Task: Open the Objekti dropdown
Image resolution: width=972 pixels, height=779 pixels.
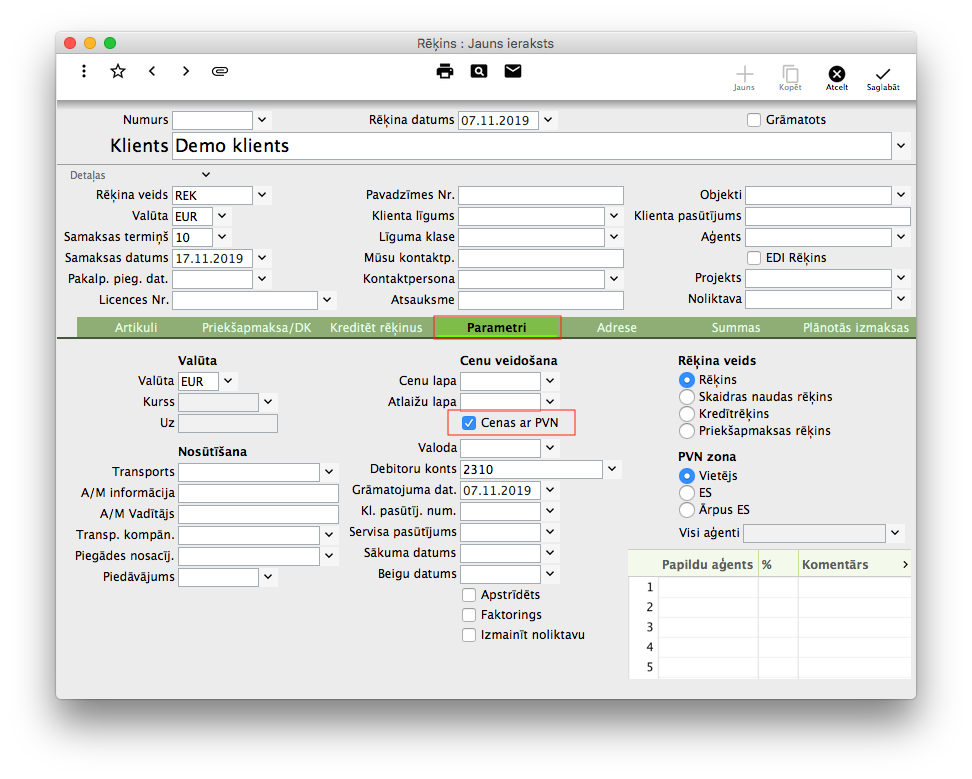Action: [x=901, y=195]
